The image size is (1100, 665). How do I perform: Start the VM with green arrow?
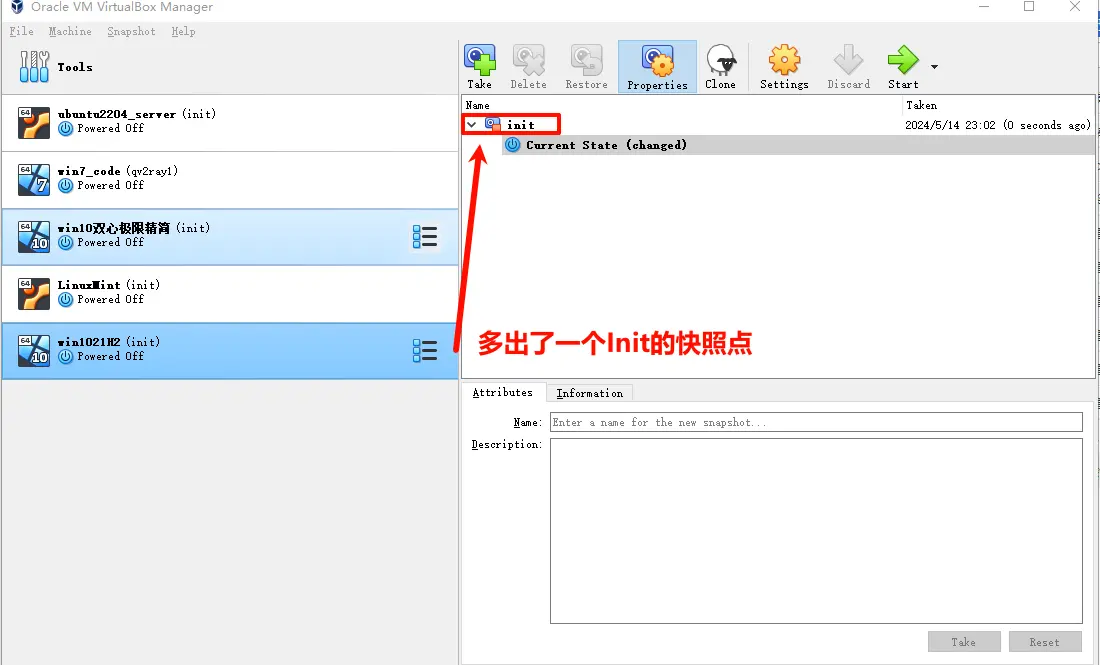click(903, 60)
